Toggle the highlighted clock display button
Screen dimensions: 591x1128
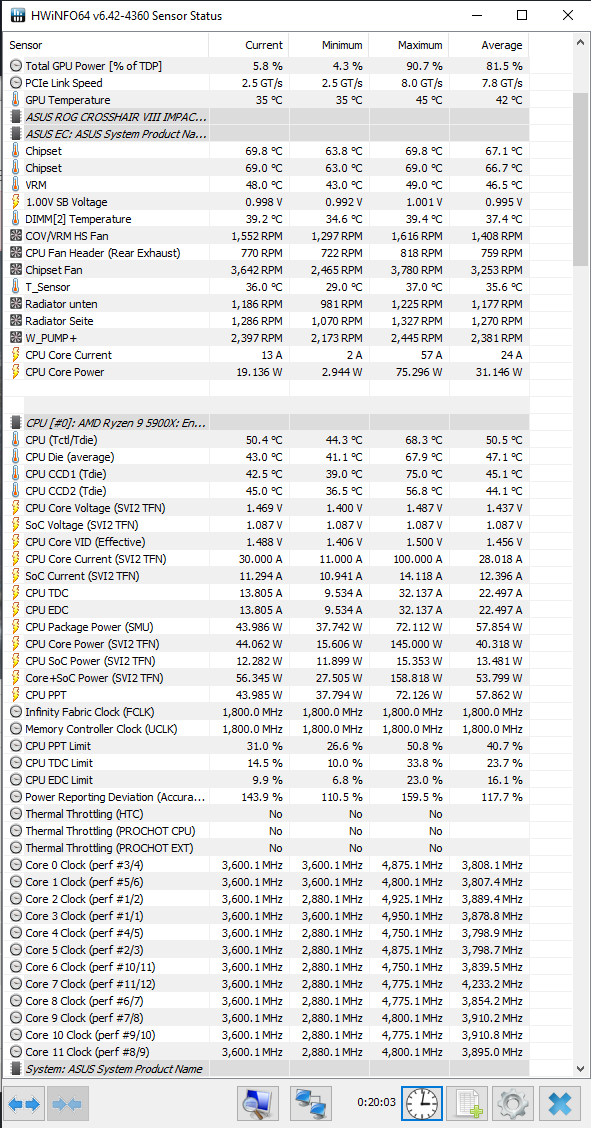click(421, 1103)
